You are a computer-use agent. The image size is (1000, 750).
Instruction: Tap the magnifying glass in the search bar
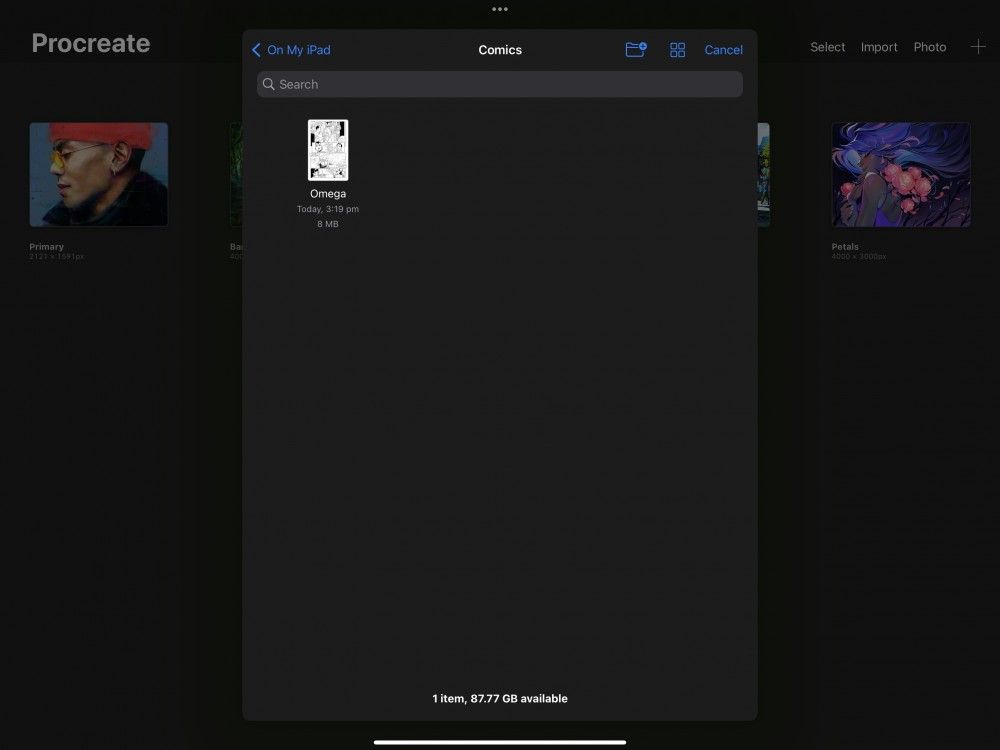[268, 84]
